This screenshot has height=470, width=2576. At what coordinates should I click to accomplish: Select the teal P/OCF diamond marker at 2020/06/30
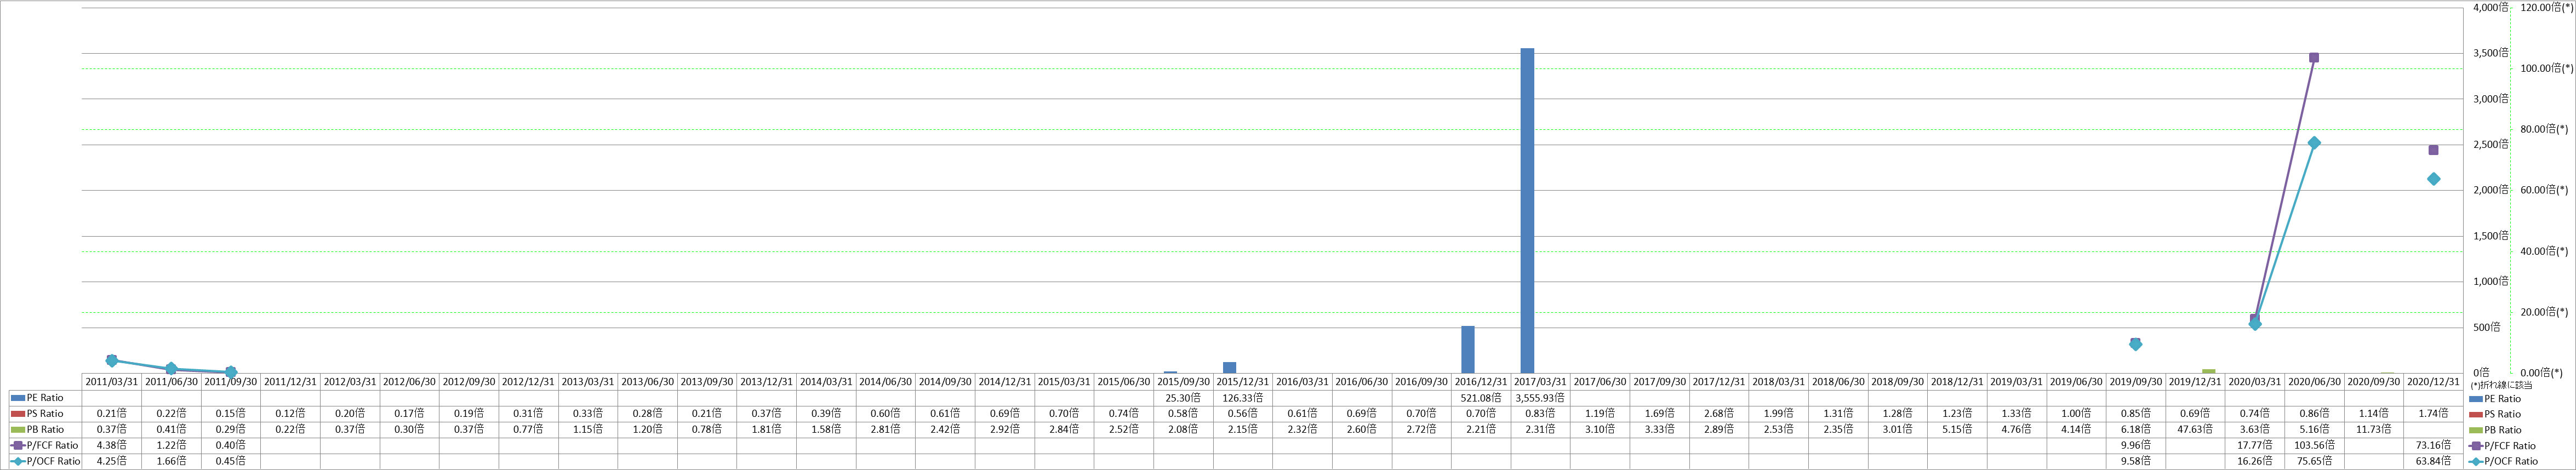[x=2314, y=143]
